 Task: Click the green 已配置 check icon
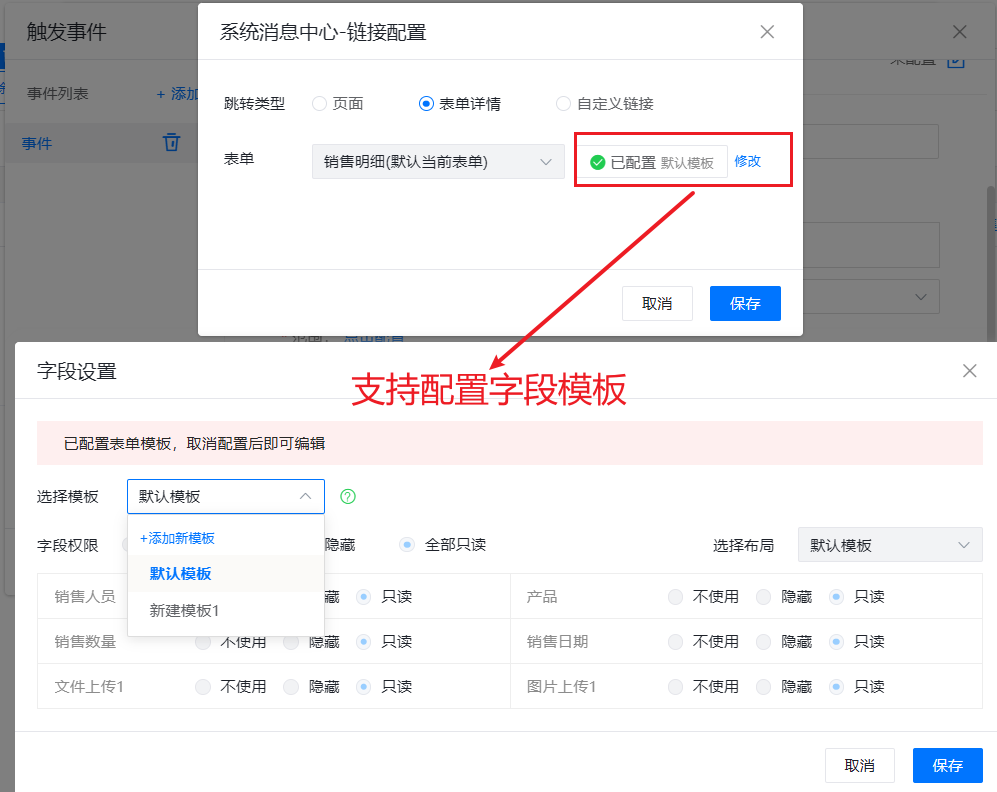[x=598, y=162]
